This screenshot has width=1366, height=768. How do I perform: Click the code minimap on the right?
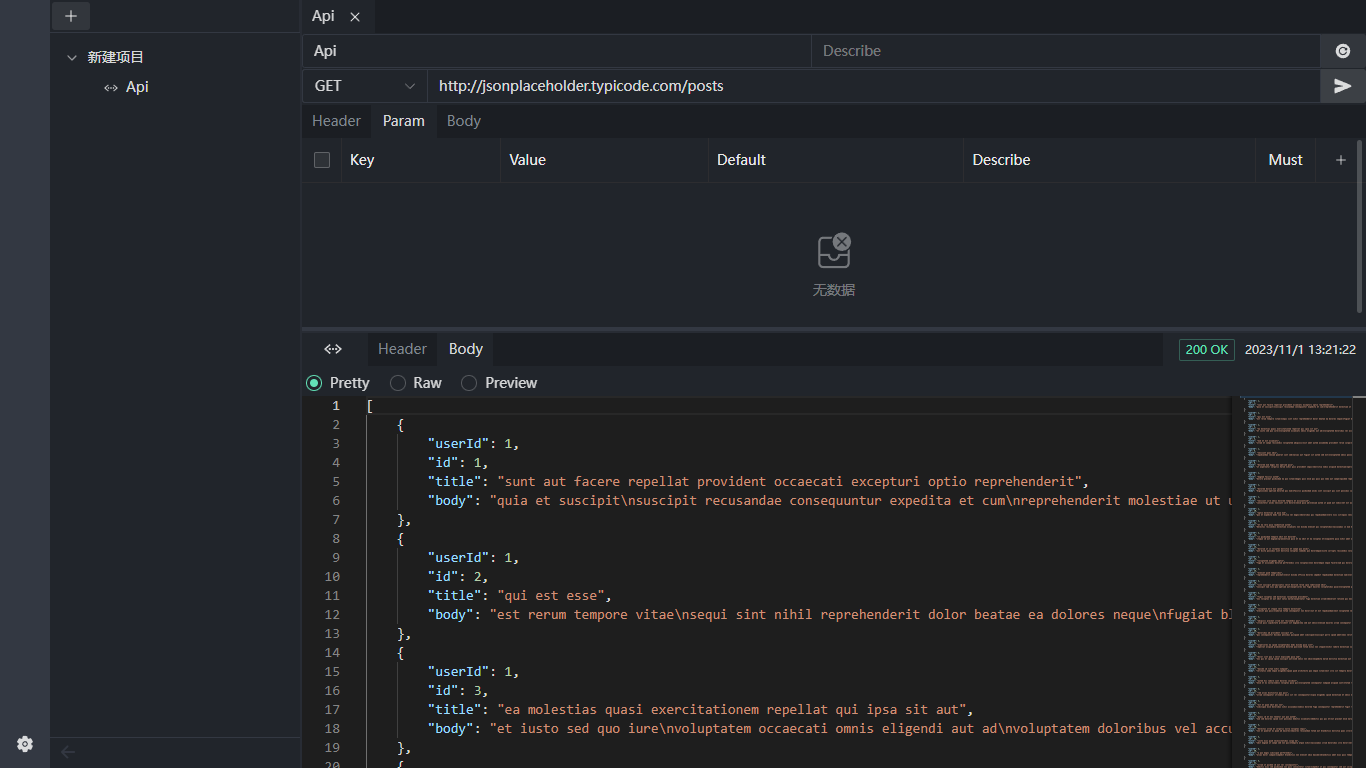[1296, 582]
